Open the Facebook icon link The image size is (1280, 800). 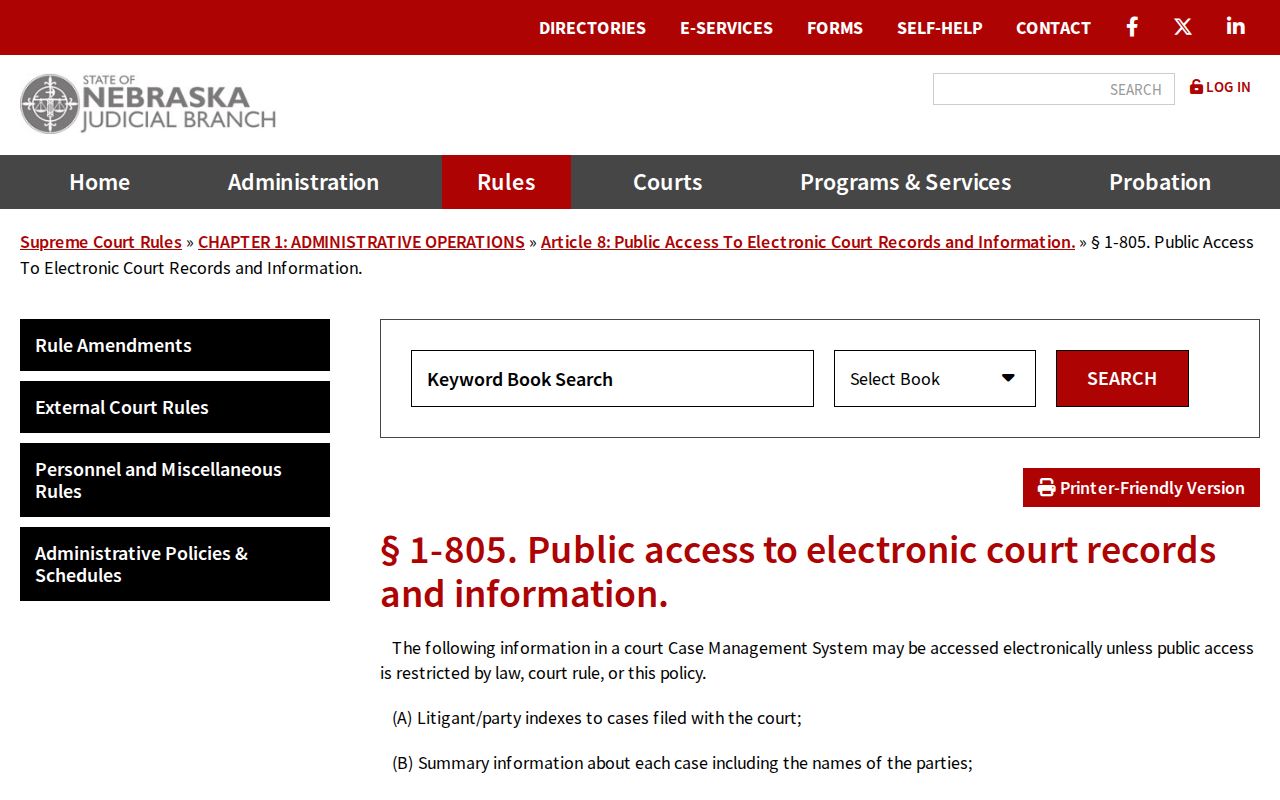pos(1132,27)
